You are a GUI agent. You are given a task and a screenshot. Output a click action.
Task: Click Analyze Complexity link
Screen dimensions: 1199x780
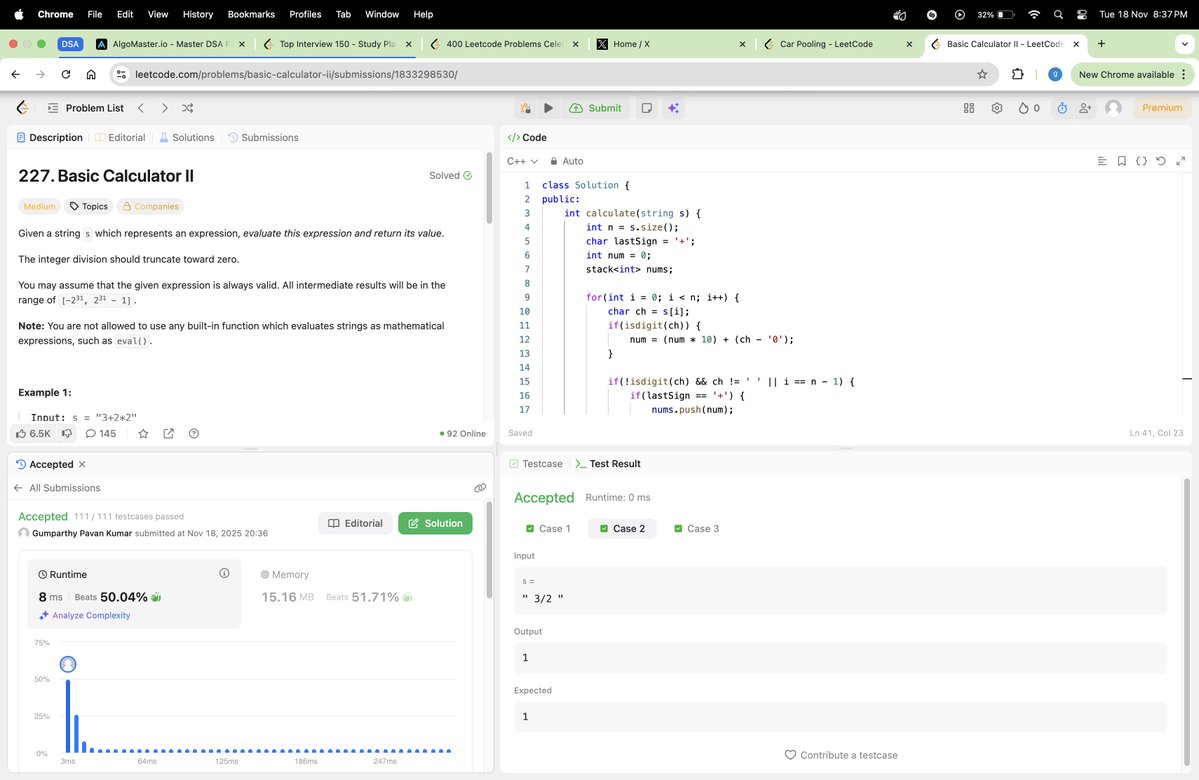[x=85, y=616]
